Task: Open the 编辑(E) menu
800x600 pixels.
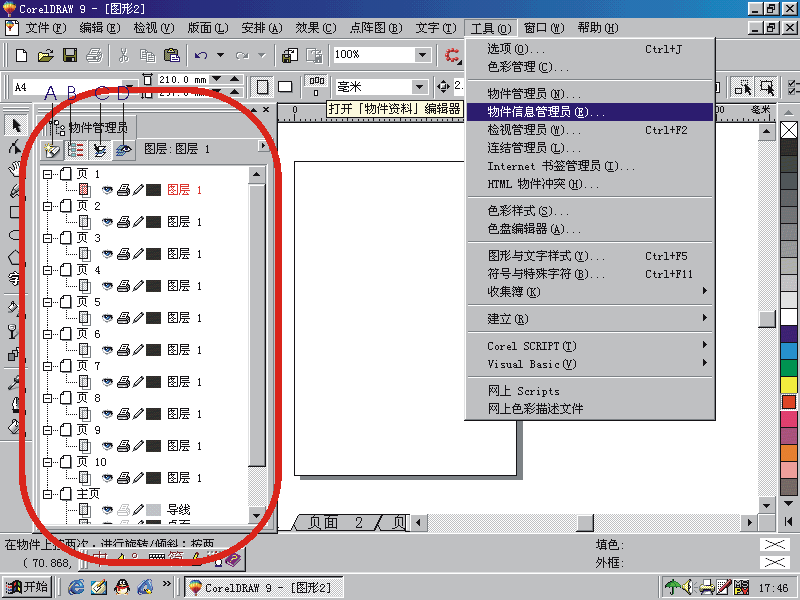Action: tap(99, 28)
